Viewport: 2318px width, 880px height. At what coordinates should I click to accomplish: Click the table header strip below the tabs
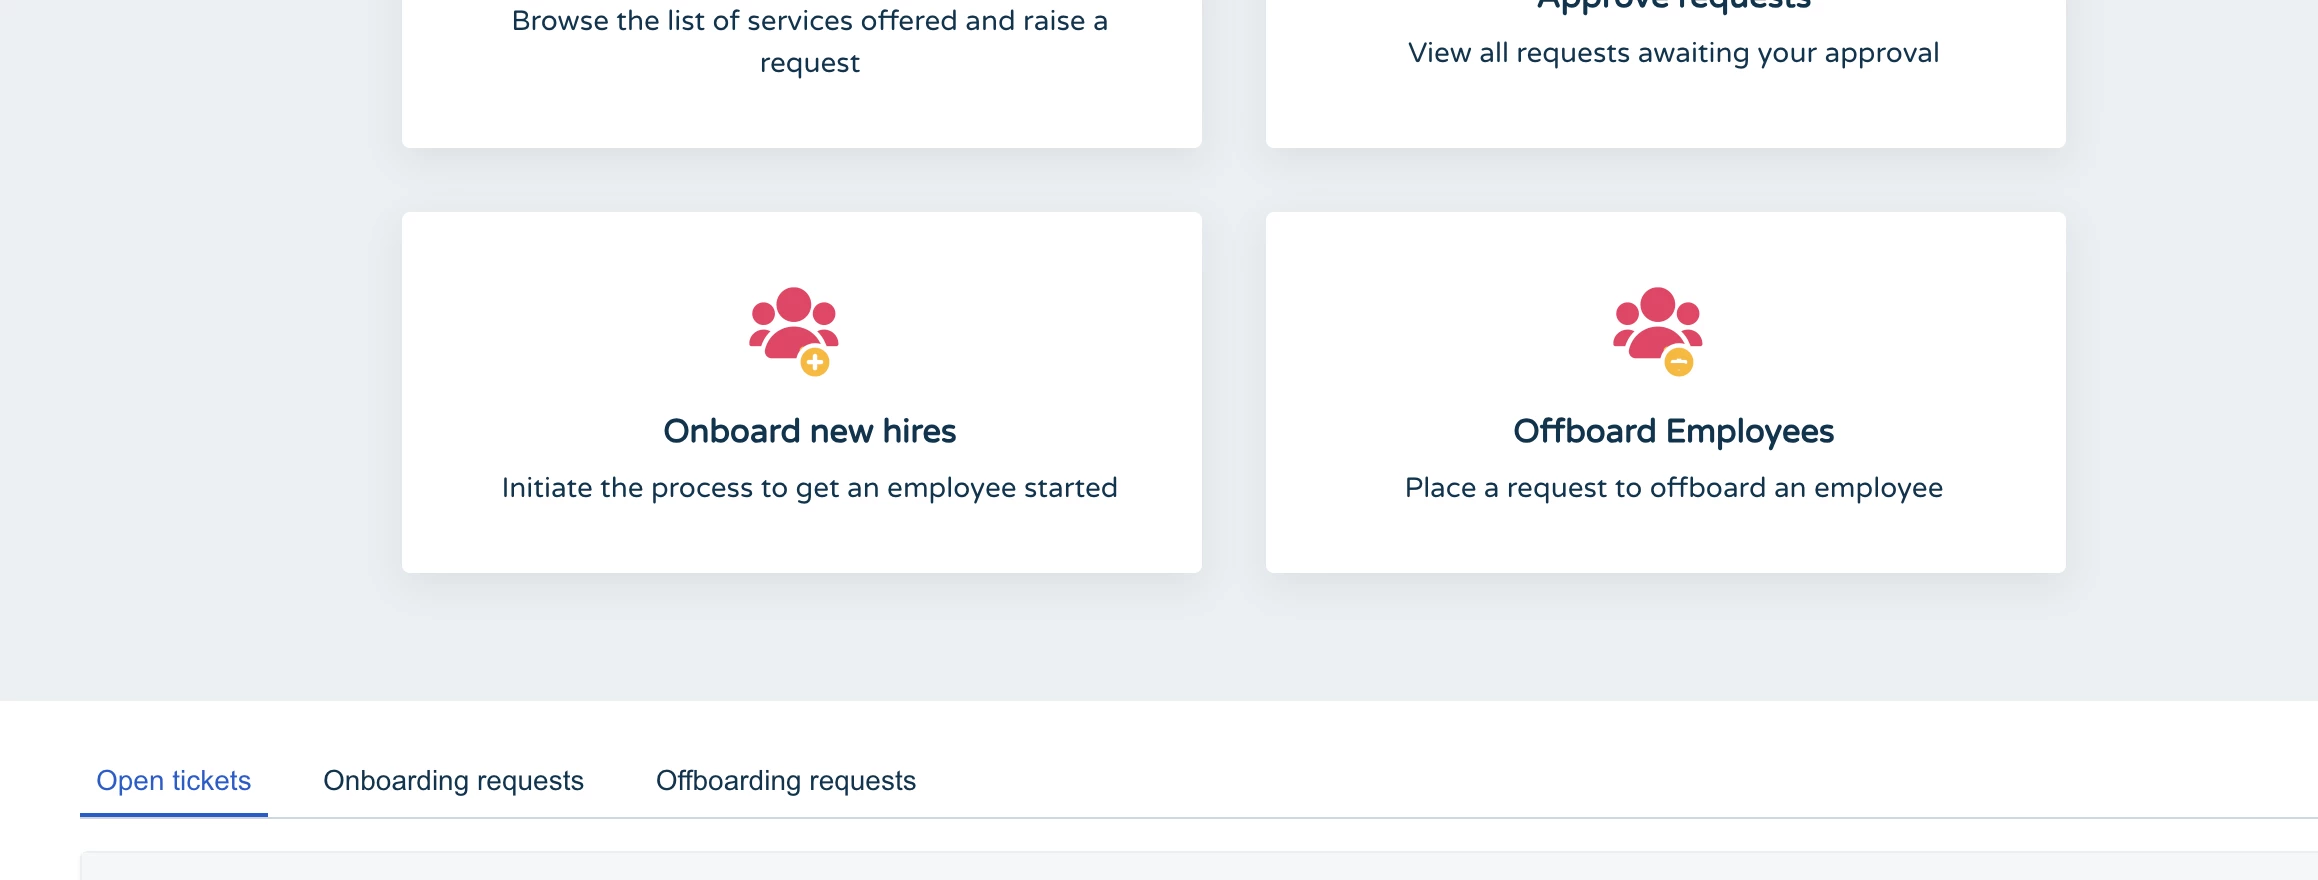click(1198, 866)
